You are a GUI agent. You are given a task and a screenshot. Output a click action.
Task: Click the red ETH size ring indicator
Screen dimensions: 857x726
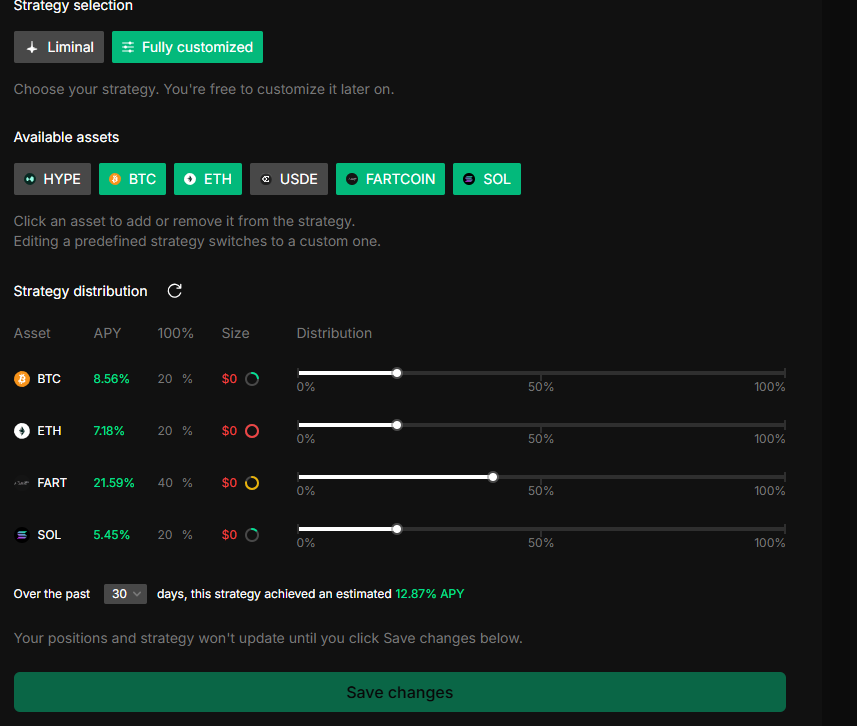252,431
